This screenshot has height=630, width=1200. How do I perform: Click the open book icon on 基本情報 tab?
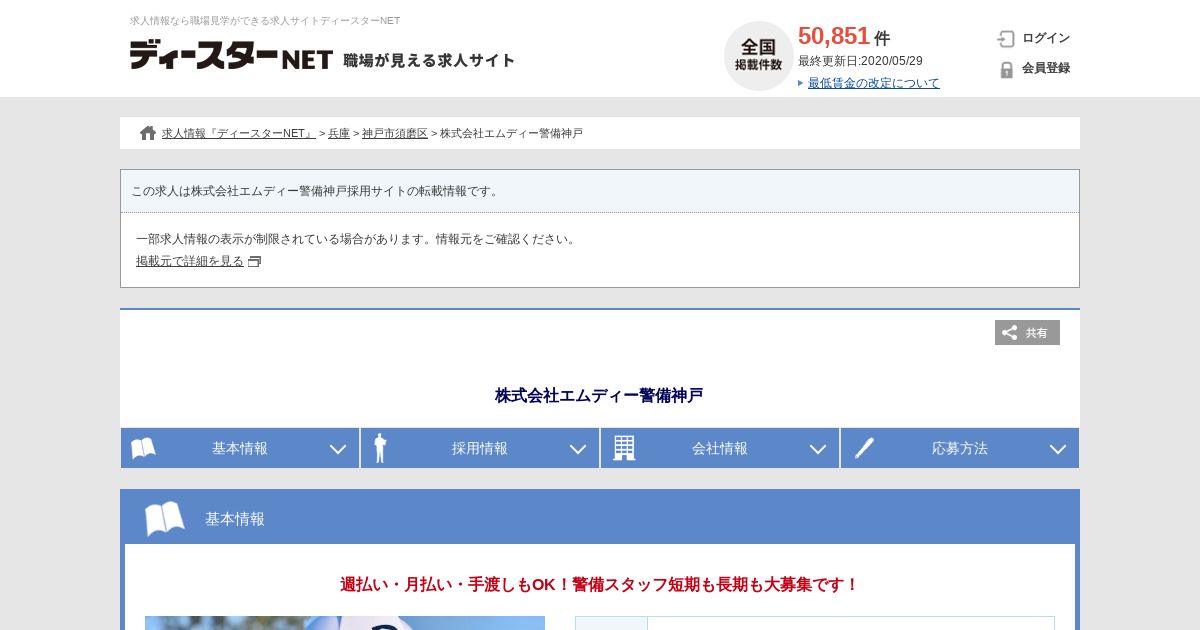[x=143, y=448]
